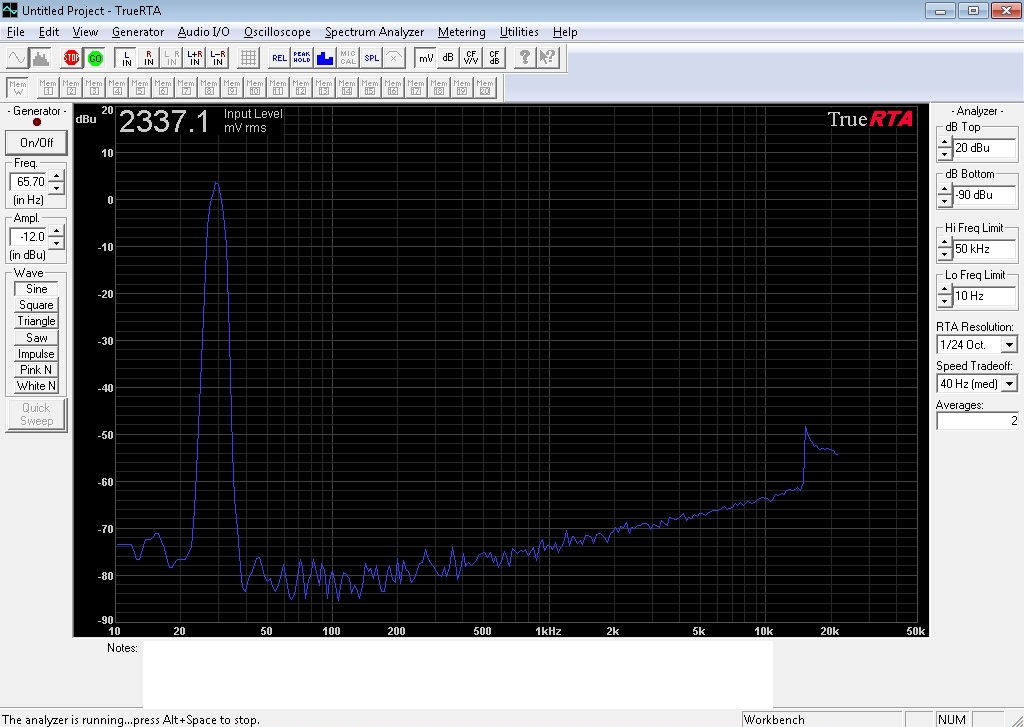This screenshot has width=1024, height=727.
Task: Open the Help menu
Action: (x=565, y=32)
